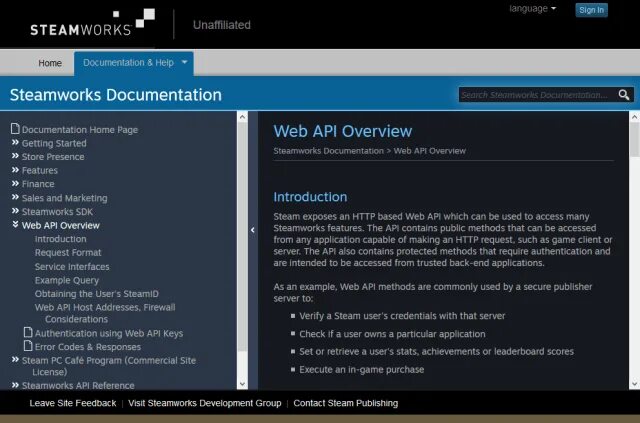The width and height of the screenshot is (640, 423).
Task: Jump to Introduction in the sidebar
Action: coord(60,239)
